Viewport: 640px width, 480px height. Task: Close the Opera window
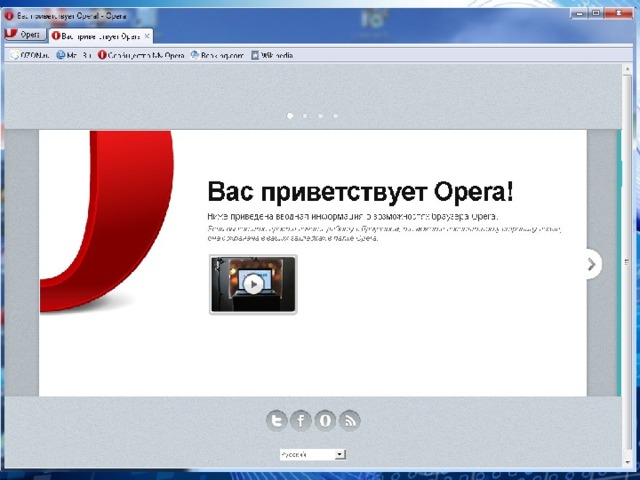[619, 14]
